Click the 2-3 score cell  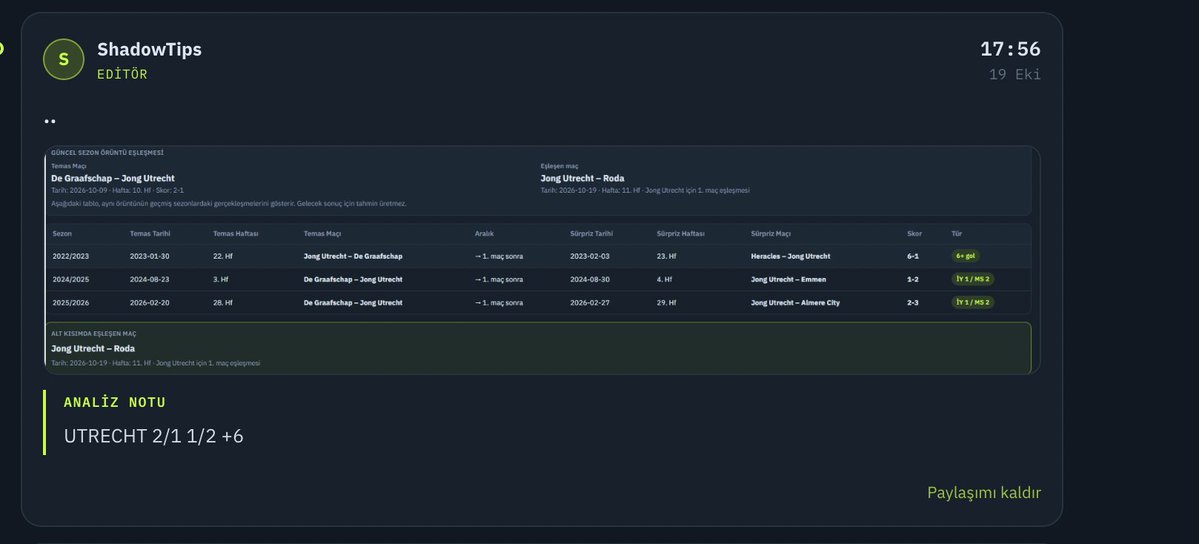913,303
